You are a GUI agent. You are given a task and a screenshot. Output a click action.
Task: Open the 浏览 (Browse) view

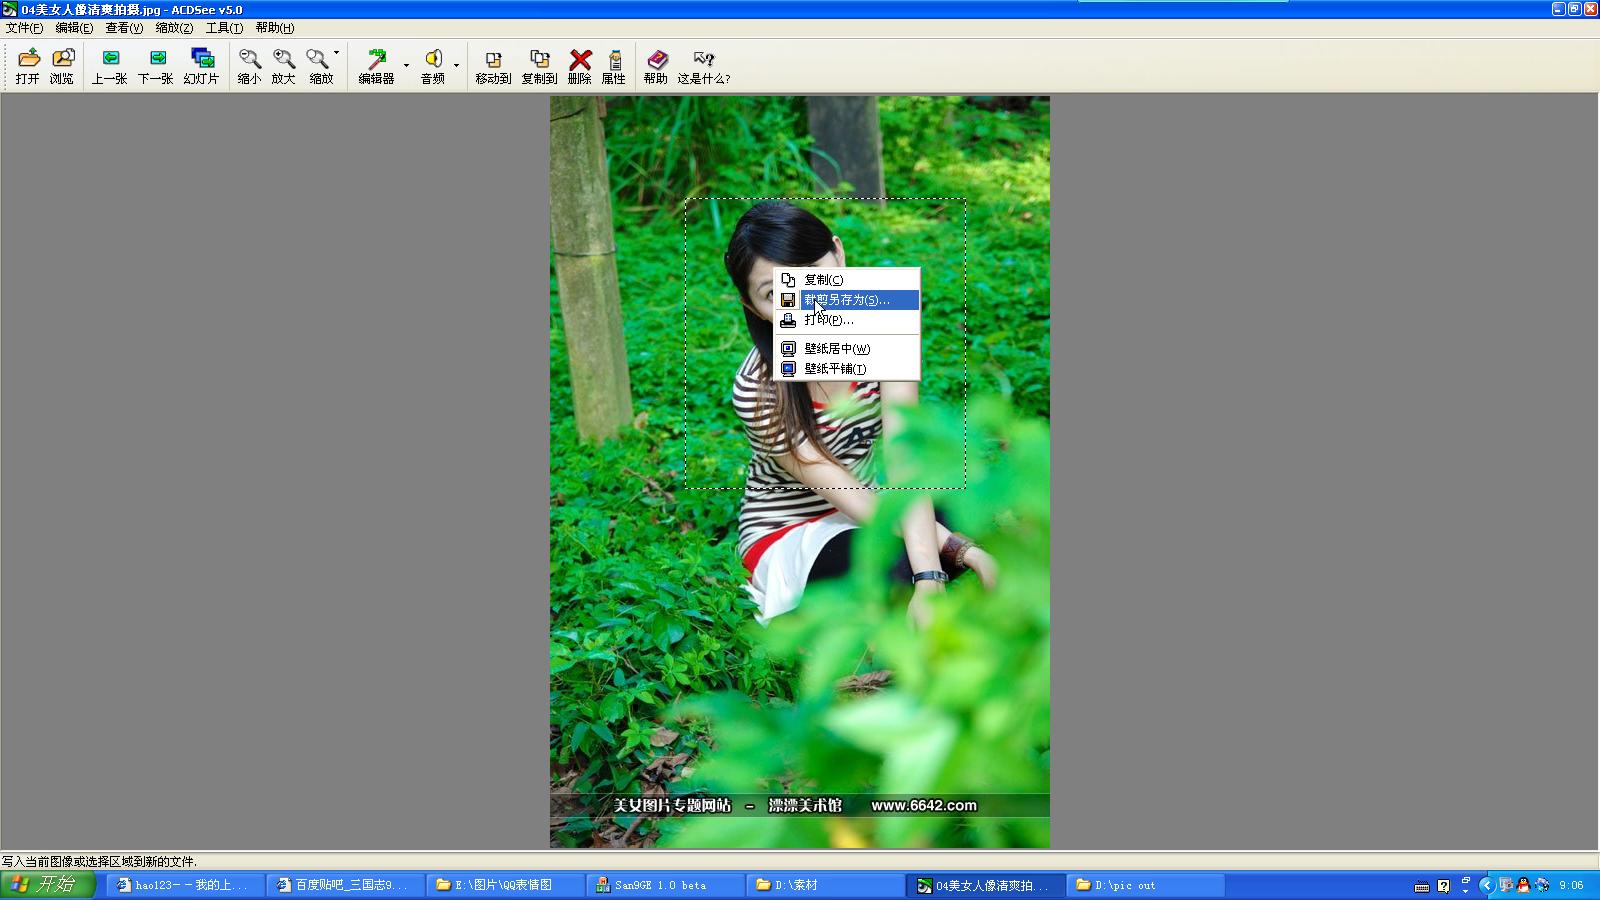62,66
